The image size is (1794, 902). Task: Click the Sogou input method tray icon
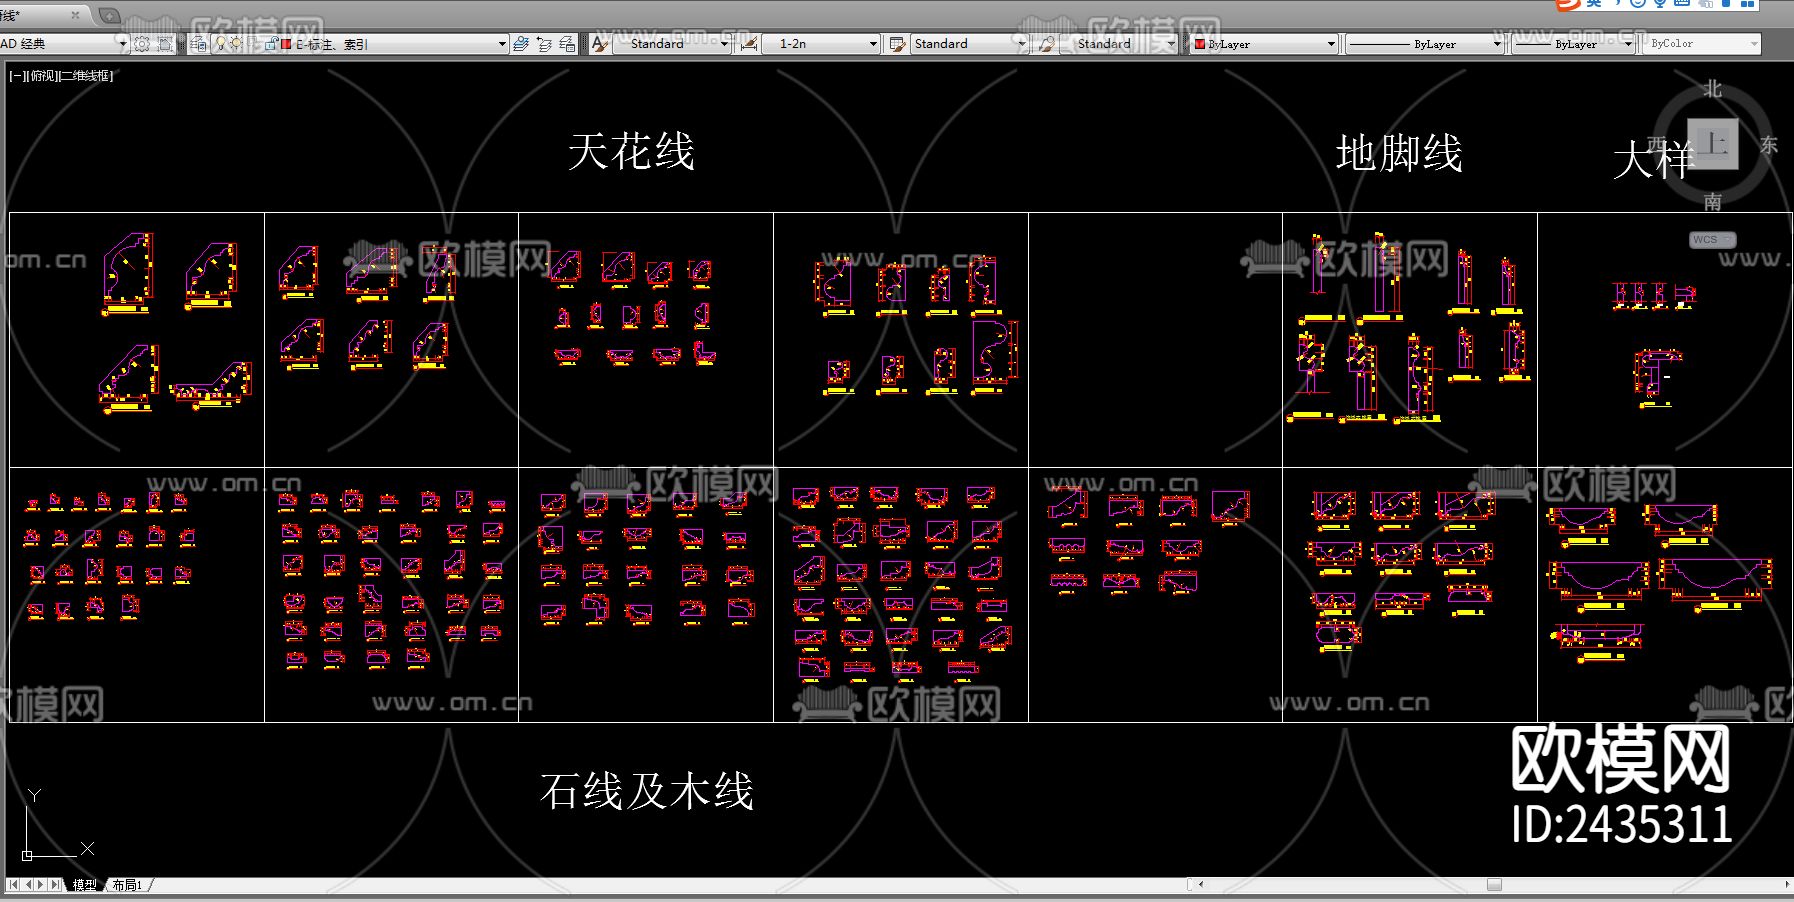(1567, 4)
